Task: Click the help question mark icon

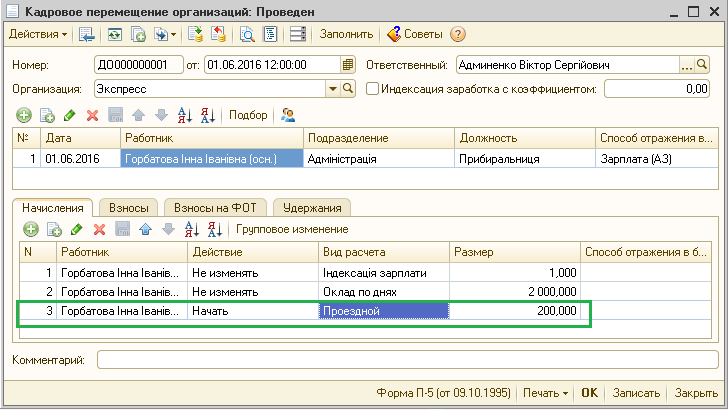Action: tap(458, 34)
